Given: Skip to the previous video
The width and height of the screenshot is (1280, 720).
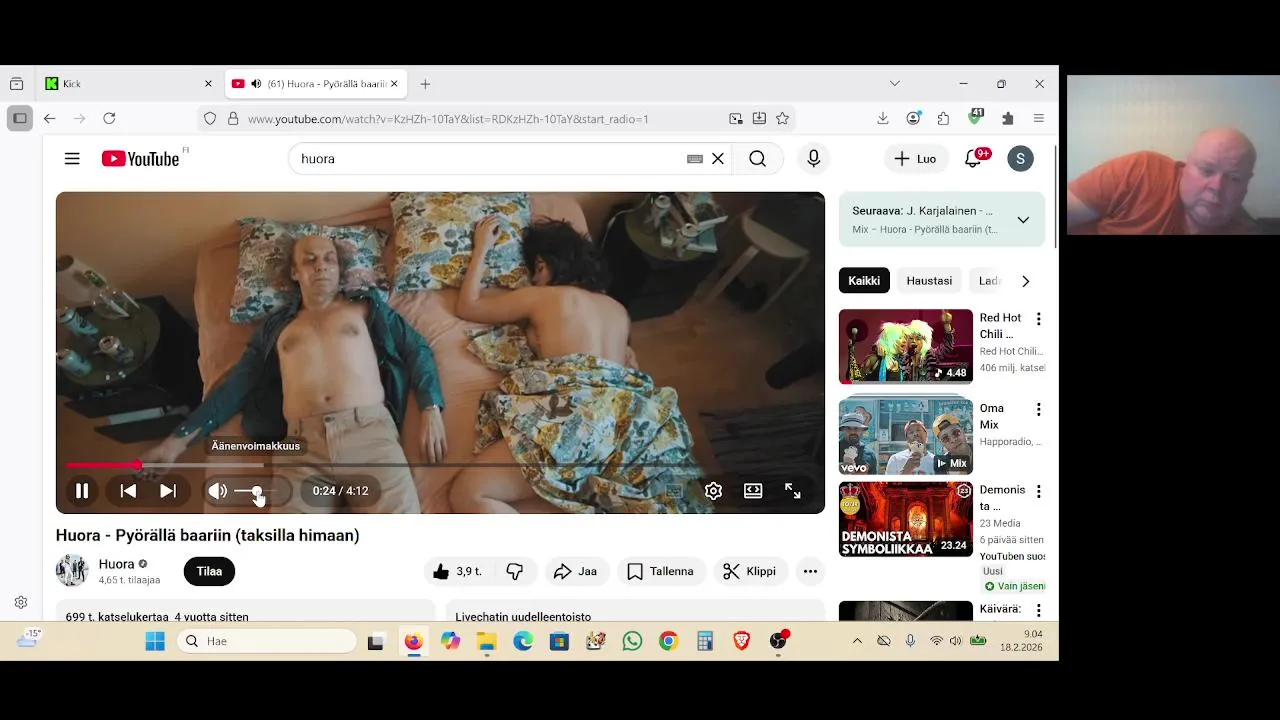Looking at the screenshot, I should (128, 491).
